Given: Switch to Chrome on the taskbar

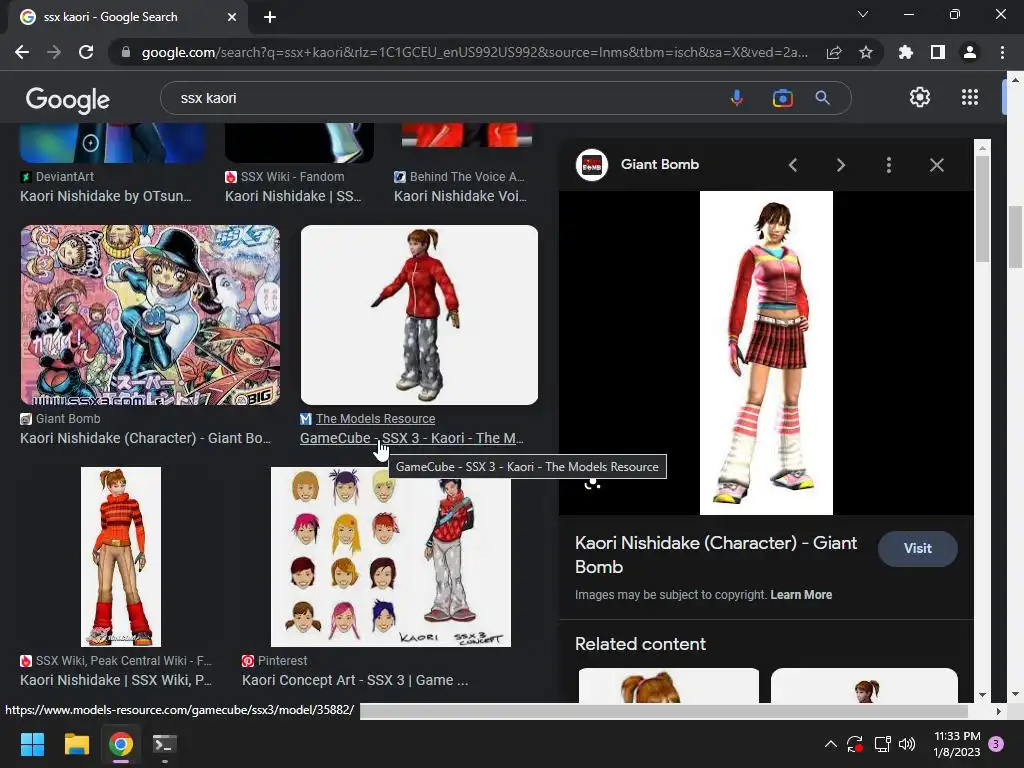Looking at the screenshot, I should click(121, 744).
